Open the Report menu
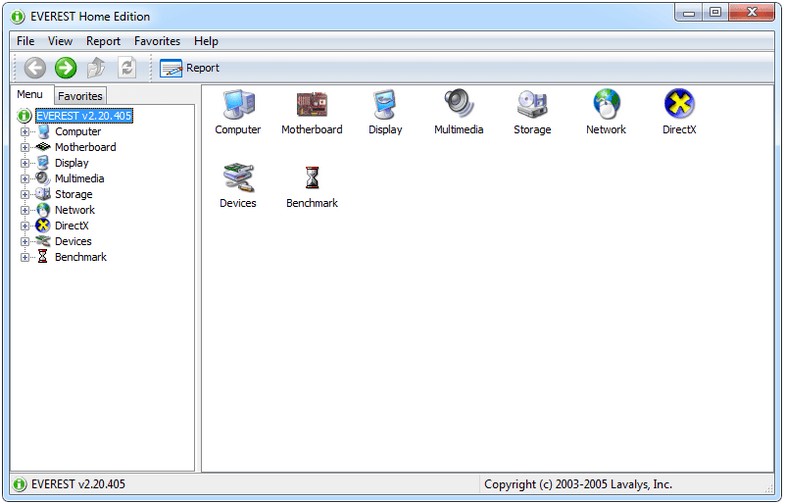The image size is (786, 504). point(103,41)
